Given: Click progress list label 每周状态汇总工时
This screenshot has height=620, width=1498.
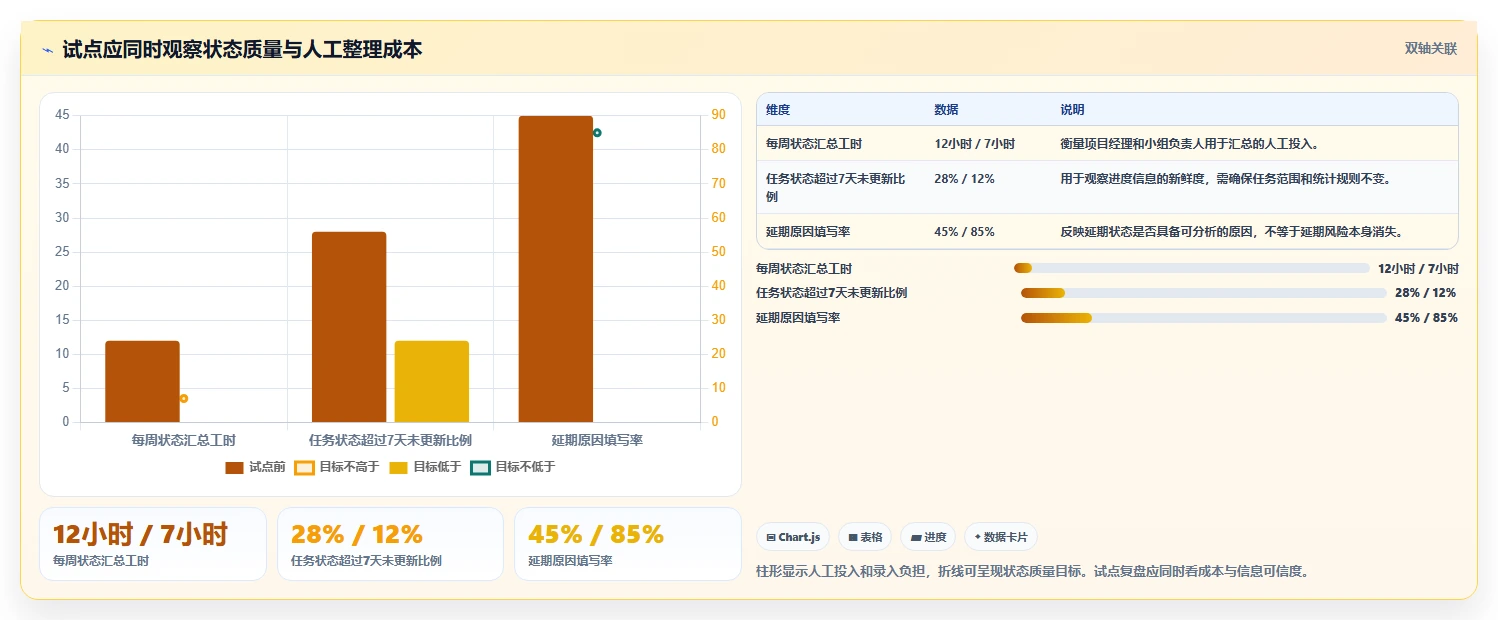Looking at the screenshot, I should (x=804, y=269).
